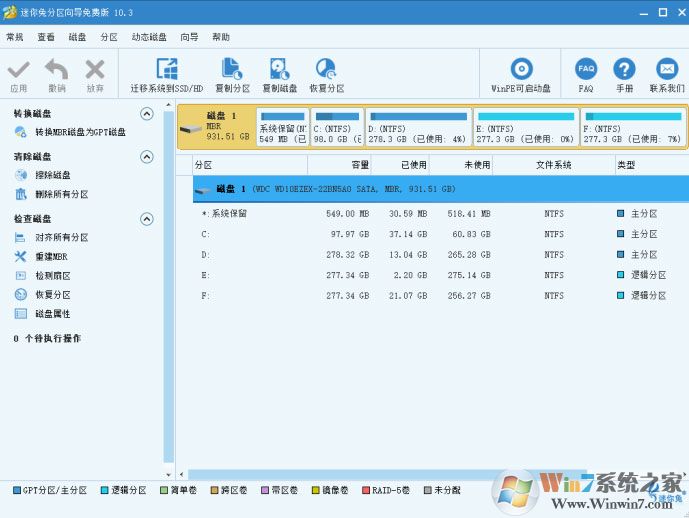Open the FAQ help icon
This screenshot has height=518, width=689.
[586, 70]
